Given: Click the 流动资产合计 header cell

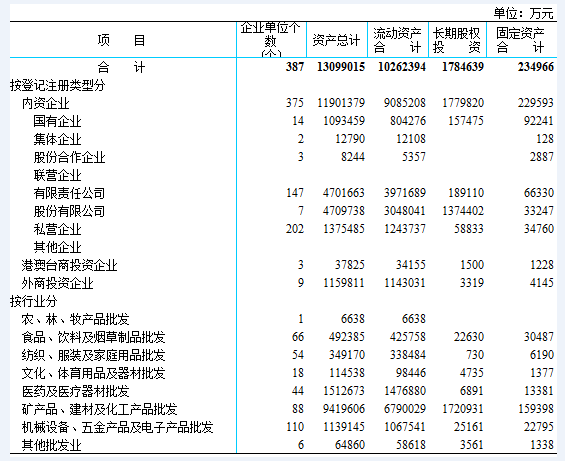Looking at the screenshot, I should coord(397,40).
